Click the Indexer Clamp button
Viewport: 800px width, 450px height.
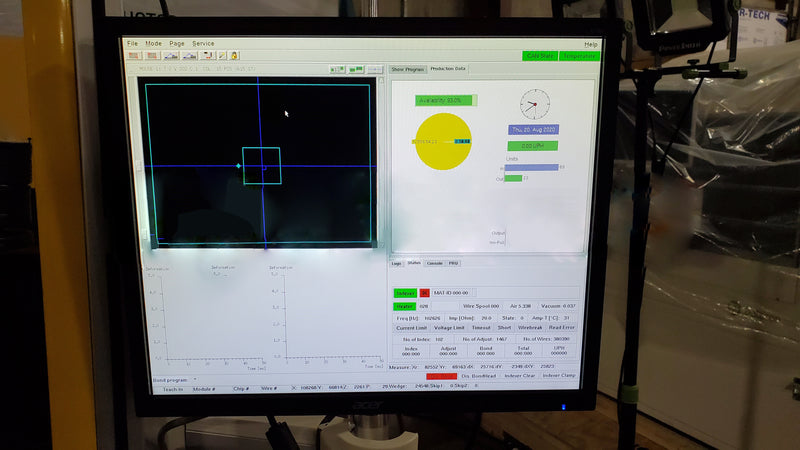click(559, 376)
